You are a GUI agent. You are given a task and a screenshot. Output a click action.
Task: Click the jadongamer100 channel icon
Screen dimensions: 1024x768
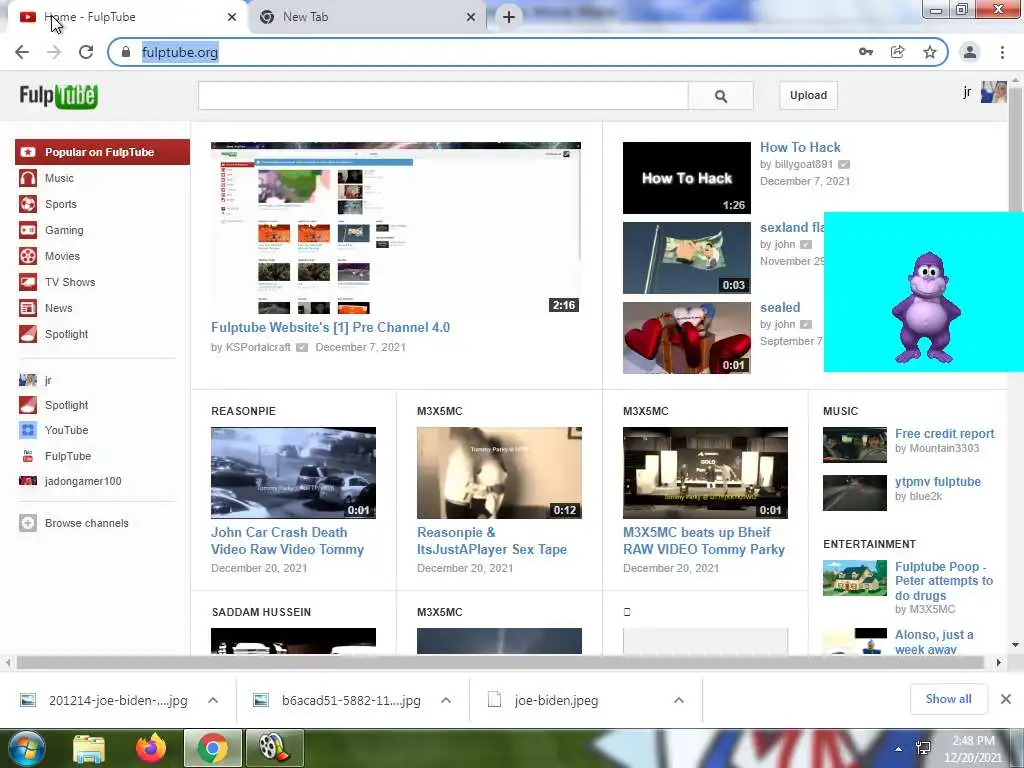(x=27, y=481)
